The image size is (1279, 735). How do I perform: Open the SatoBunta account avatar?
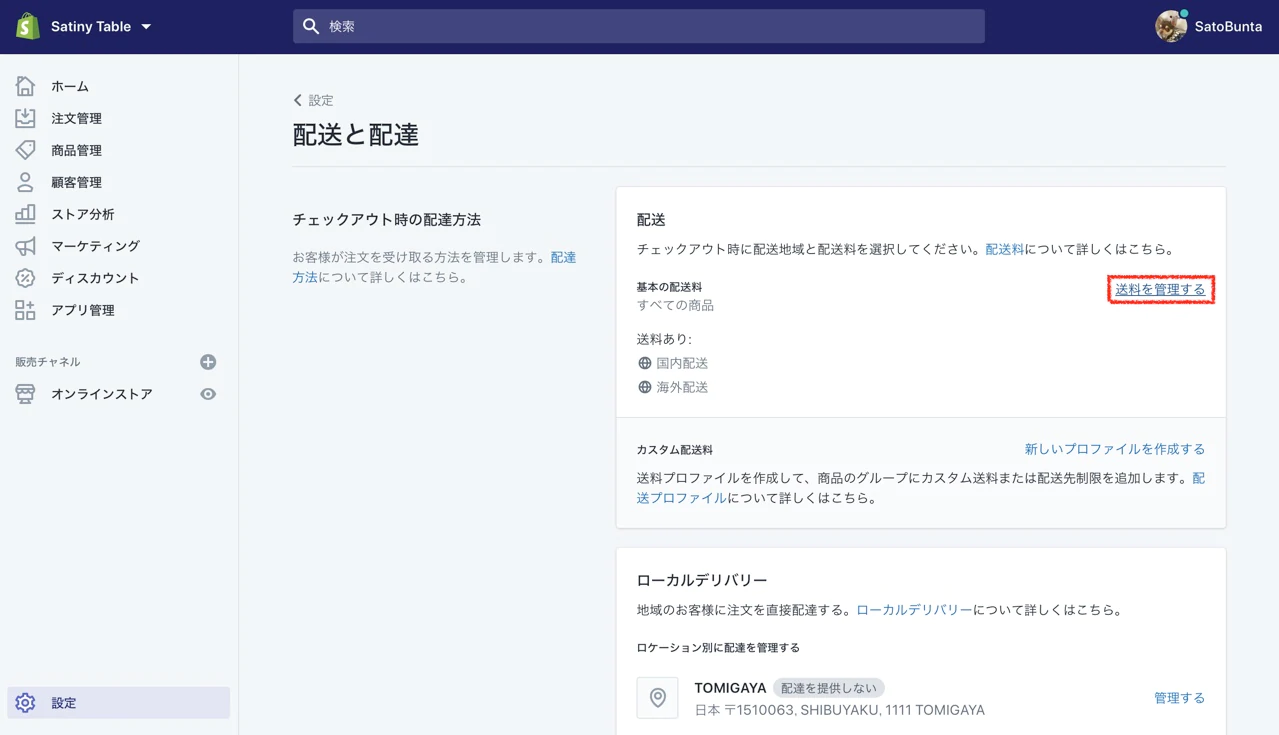pos(1170,27)
